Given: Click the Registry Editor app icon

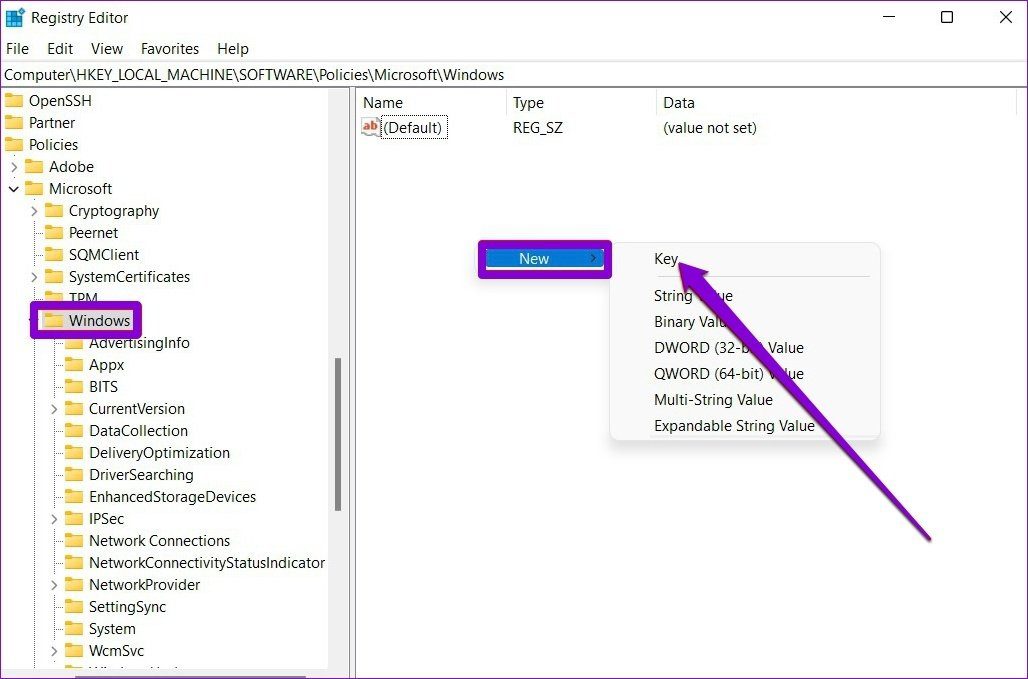Looking at the screenshot, I should coord(14,18).
